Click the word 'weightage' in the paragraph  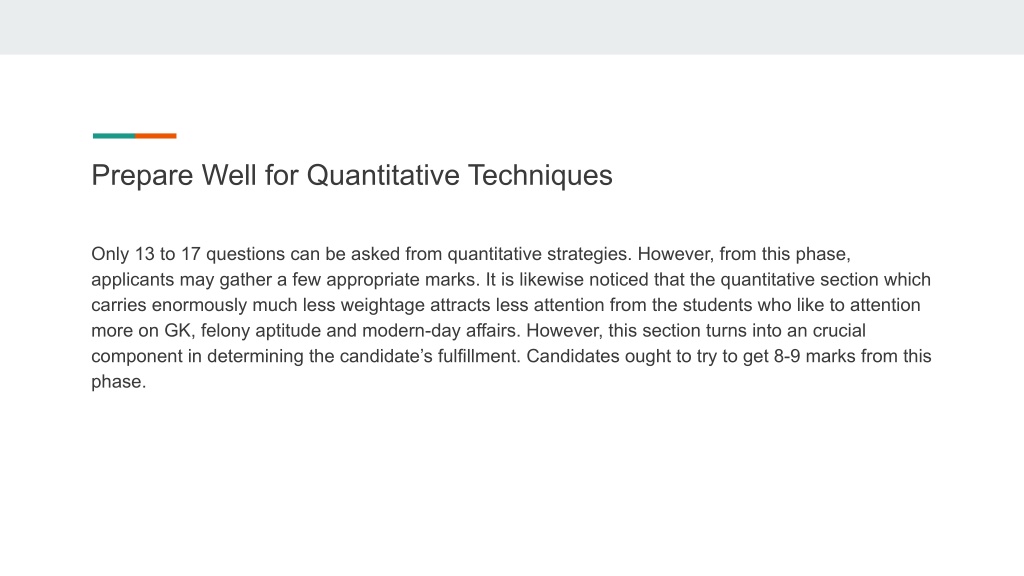coord(383,305)
